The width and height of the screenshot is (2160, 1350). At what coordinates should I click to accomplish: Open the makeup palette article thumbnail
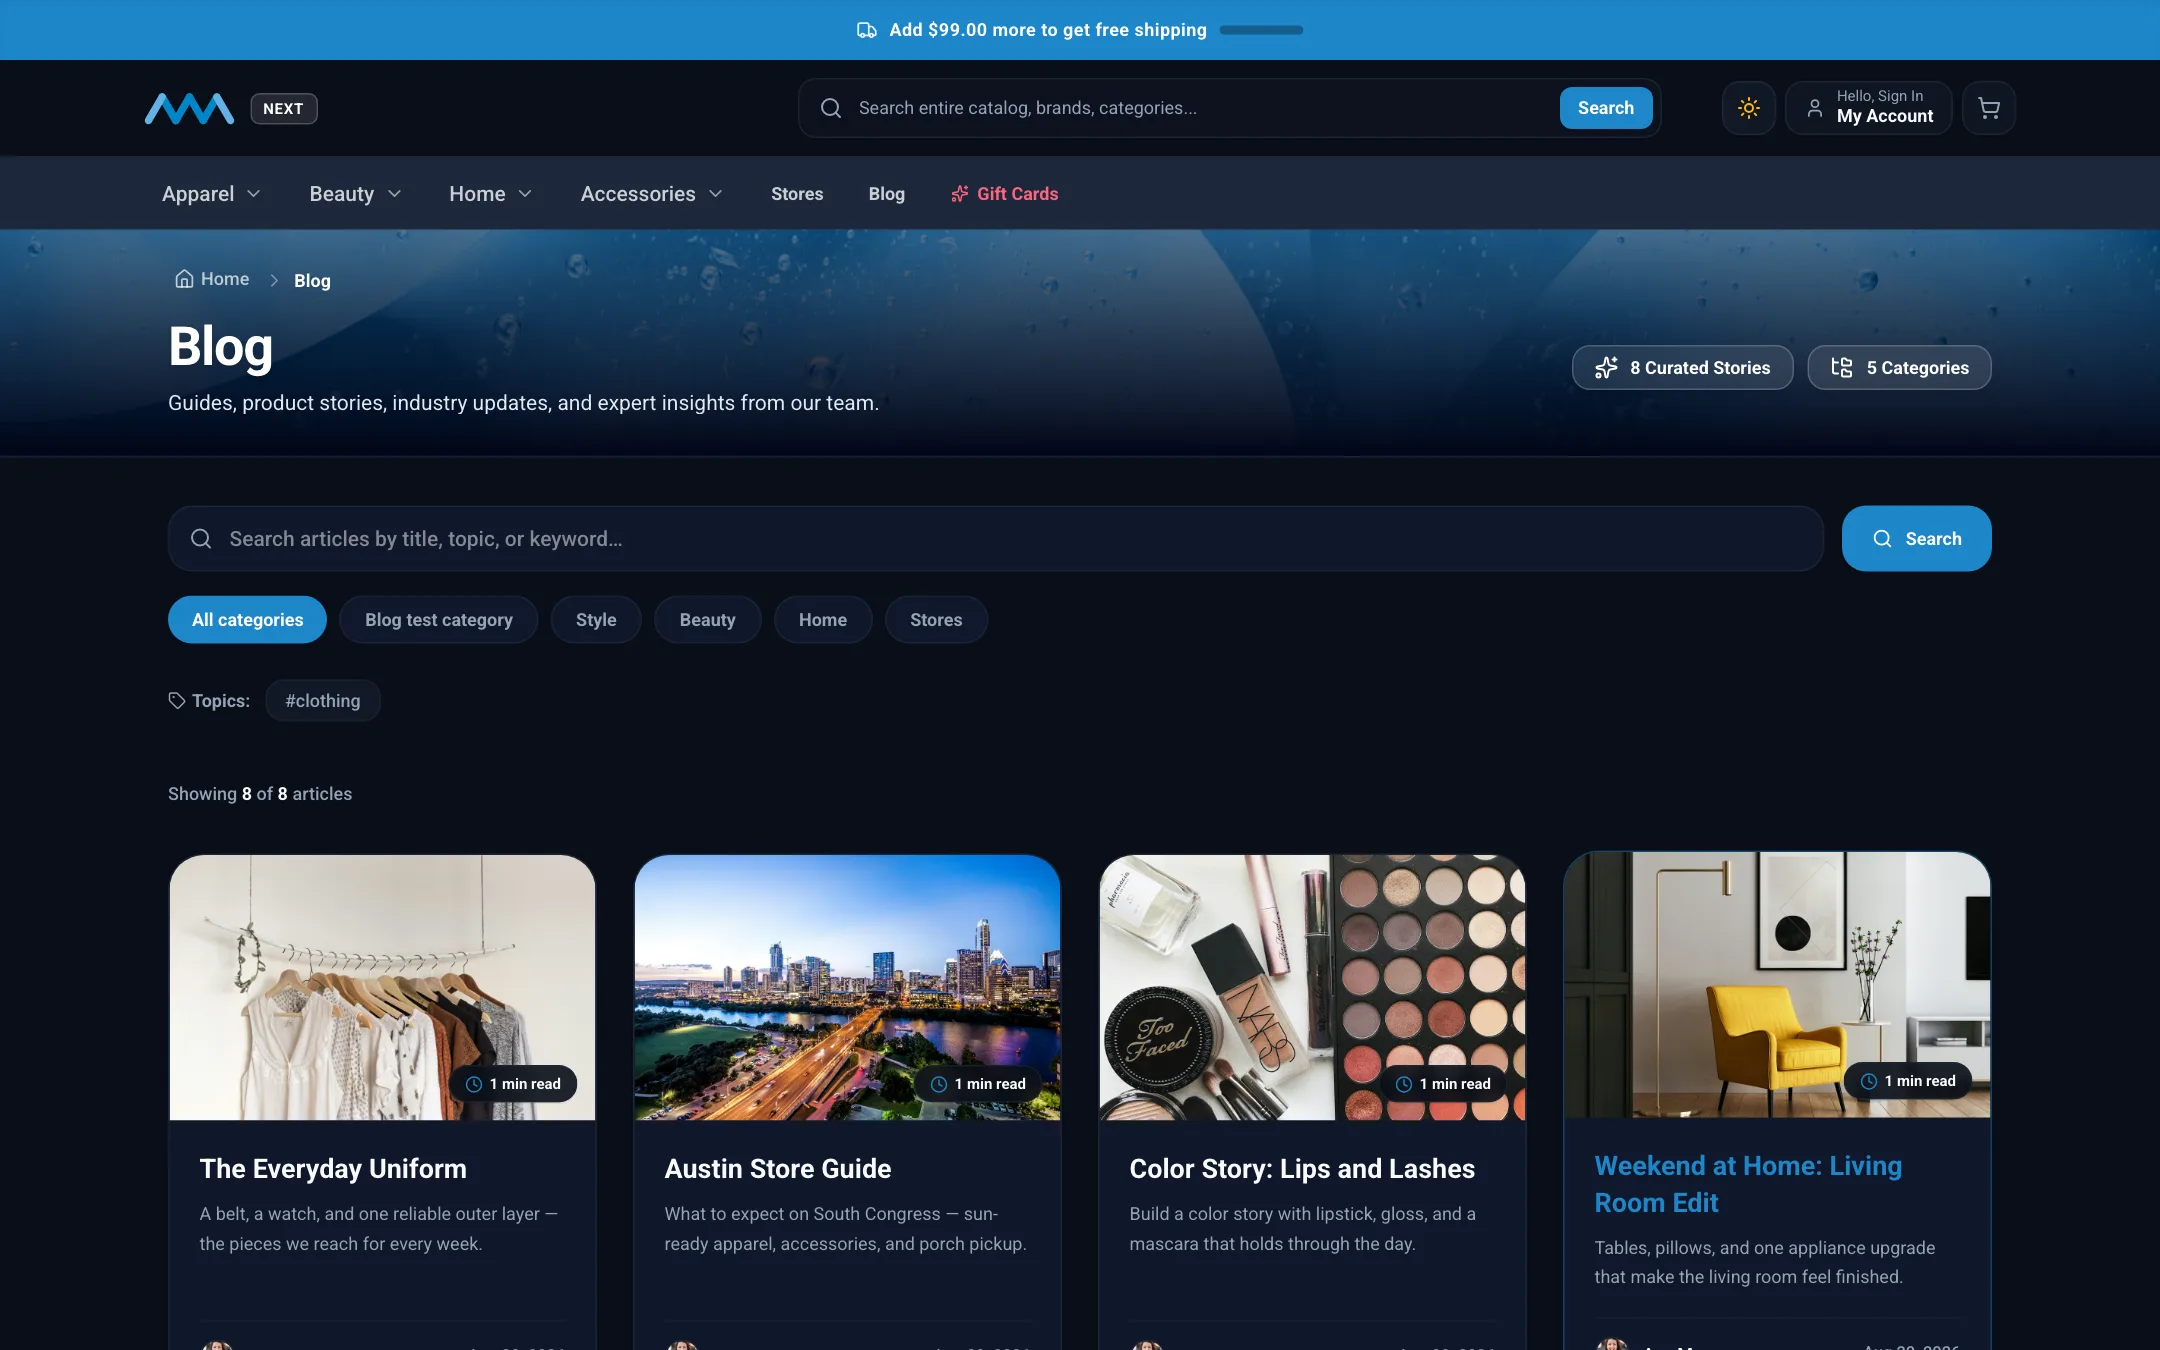point(1312,987)
